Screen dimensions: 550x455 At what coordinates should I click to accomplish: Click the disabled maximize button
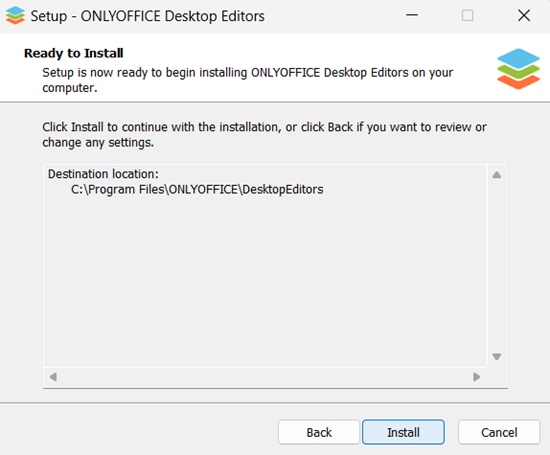click(467, 16)
